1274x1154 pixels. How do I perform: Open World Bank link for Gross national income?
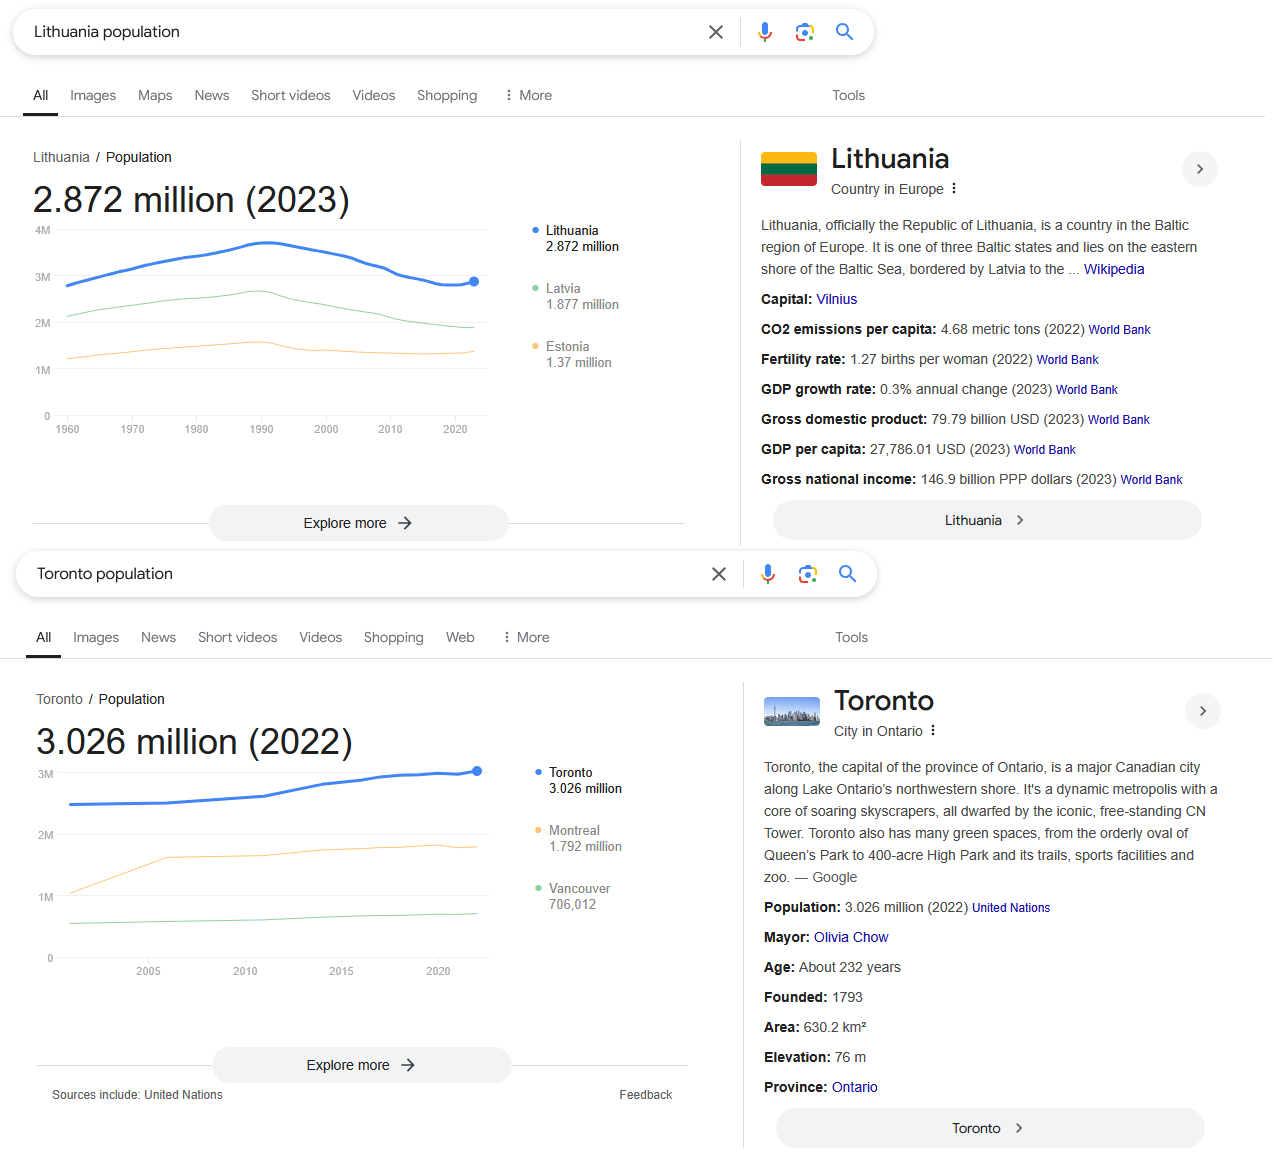tap(1152, 480)
